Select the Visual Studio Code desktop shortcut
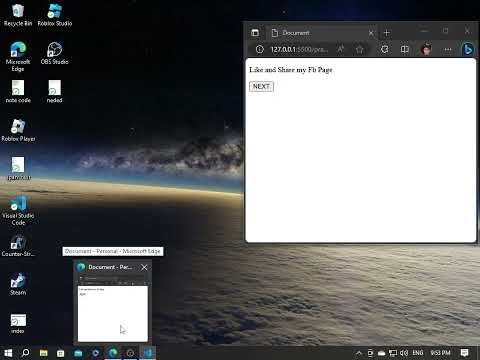The width and height of the screenshot is (480, 360). (x=18, y=210)
